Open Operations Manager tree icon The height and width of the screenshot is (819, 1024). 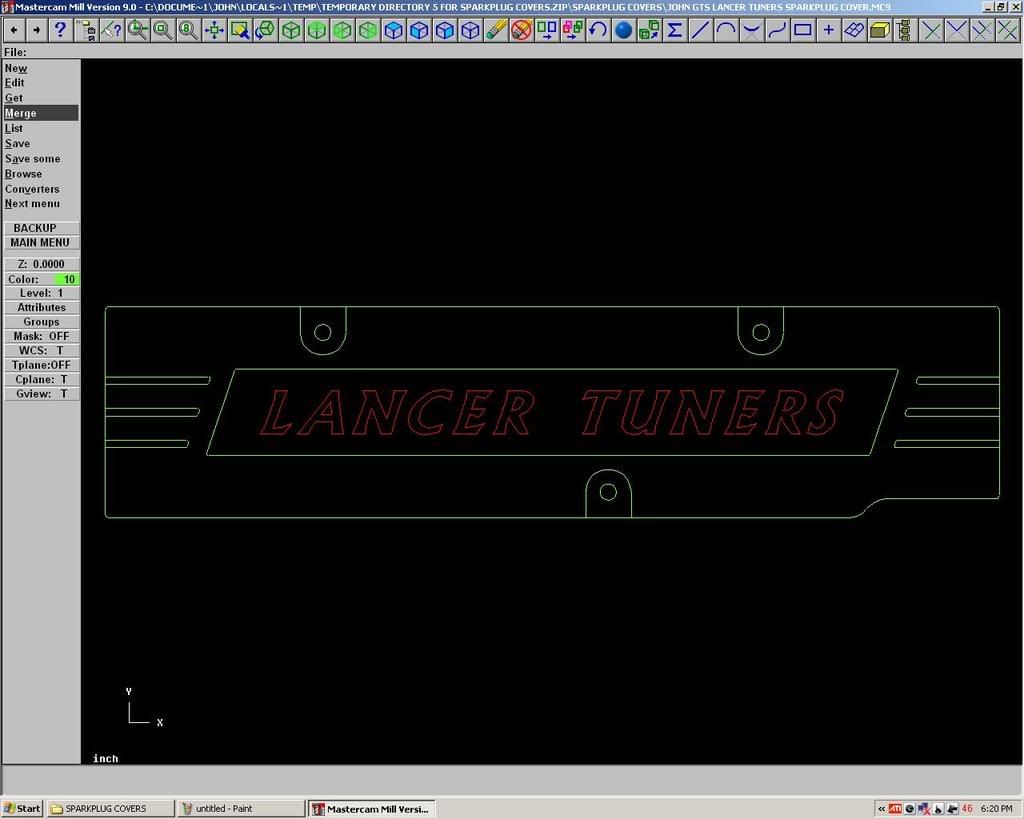pyautogui.click(x=905, y=30)
